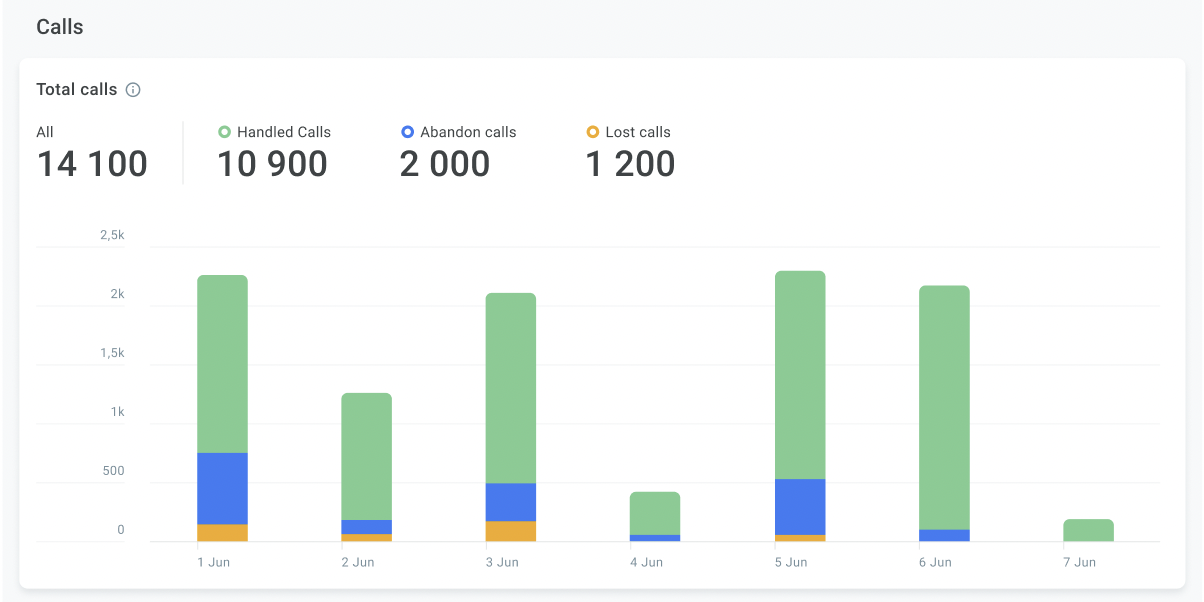Screen dimensions: 1204x602
Task: Click the Total calls card title
Action: 77,90
